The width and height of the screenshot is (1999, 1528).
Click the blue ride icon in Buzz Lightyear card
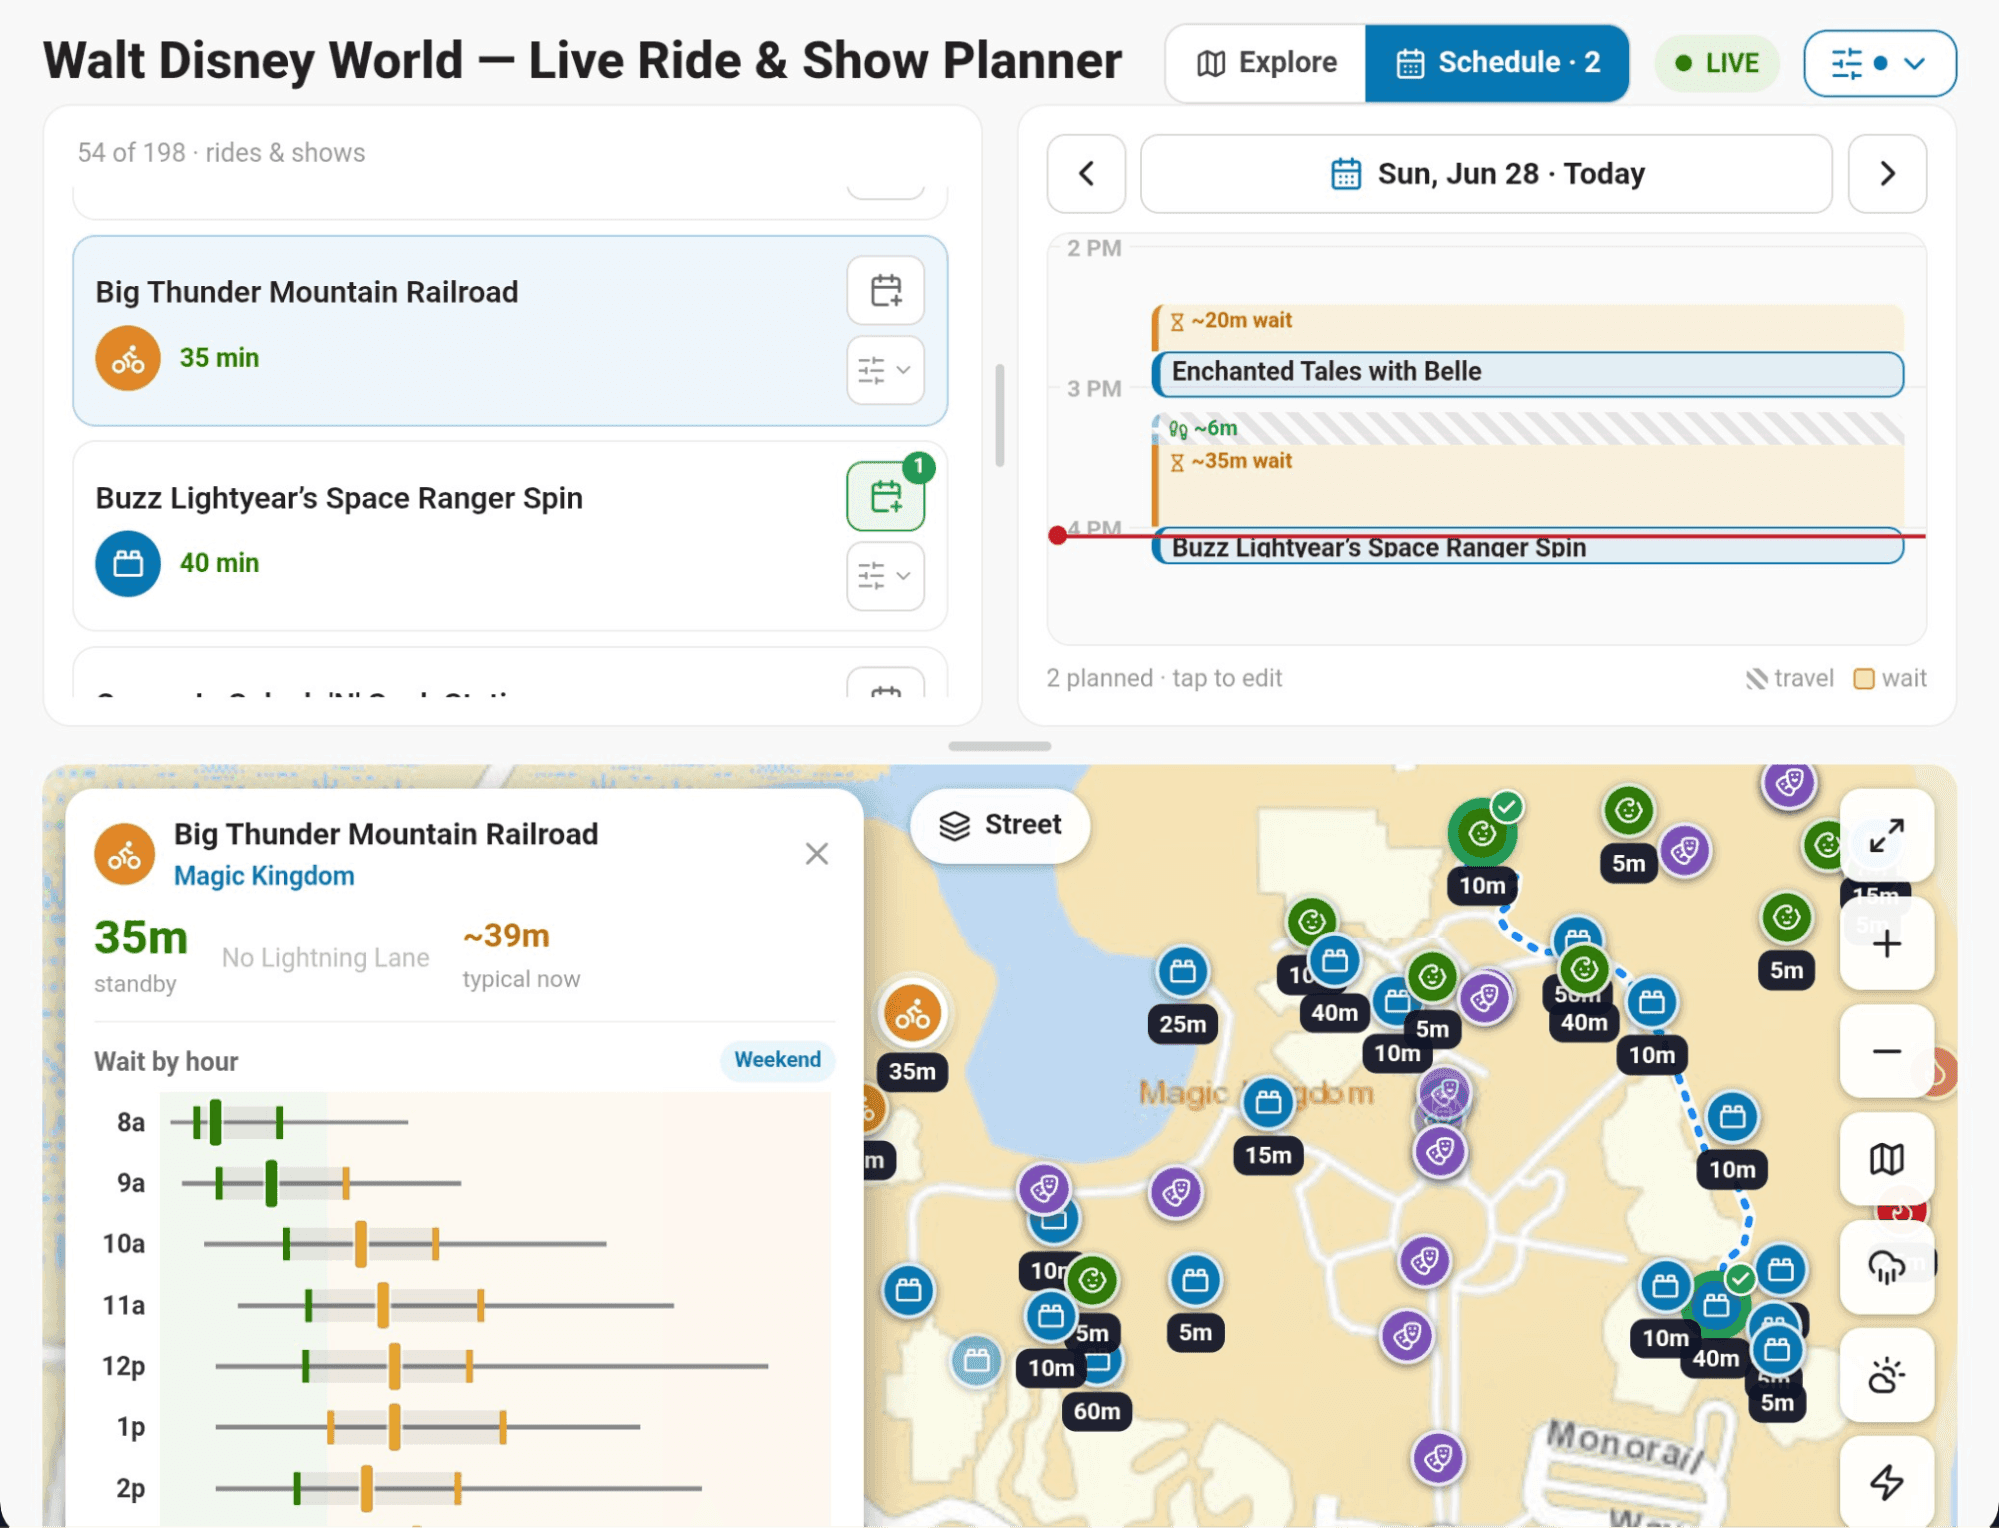point(128,563)
